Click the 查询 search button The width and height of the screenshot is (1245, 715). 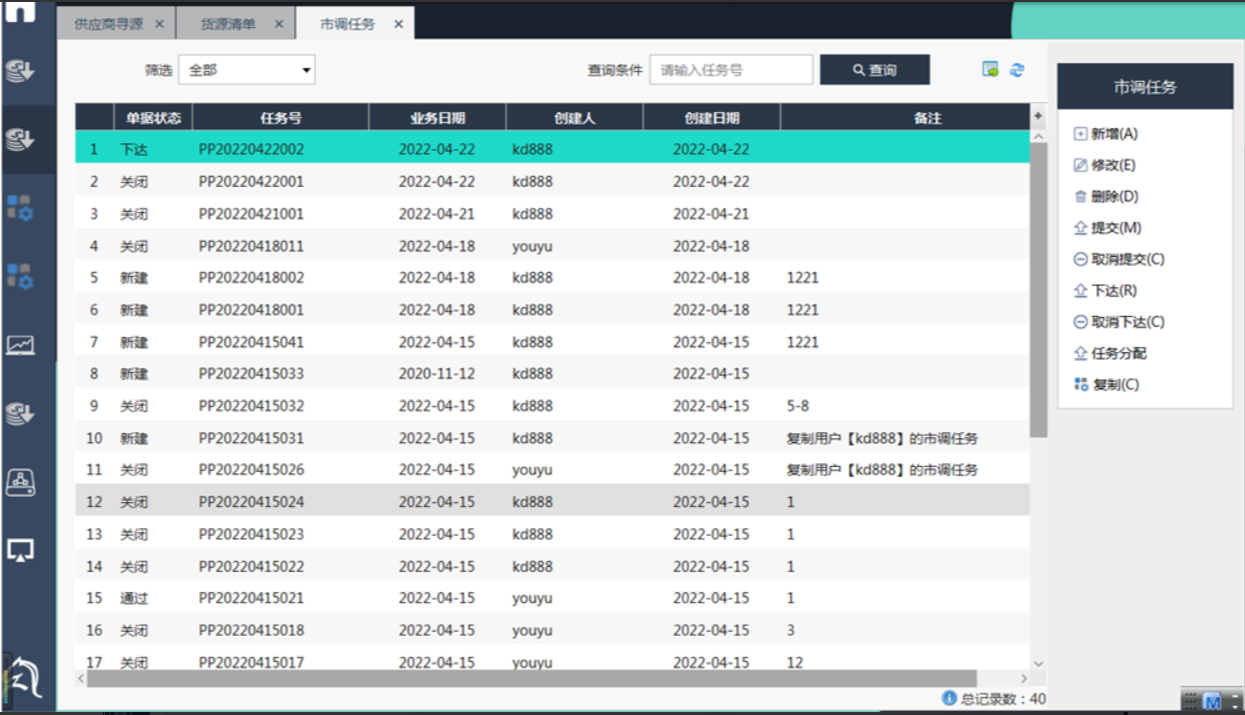(875, 70)
